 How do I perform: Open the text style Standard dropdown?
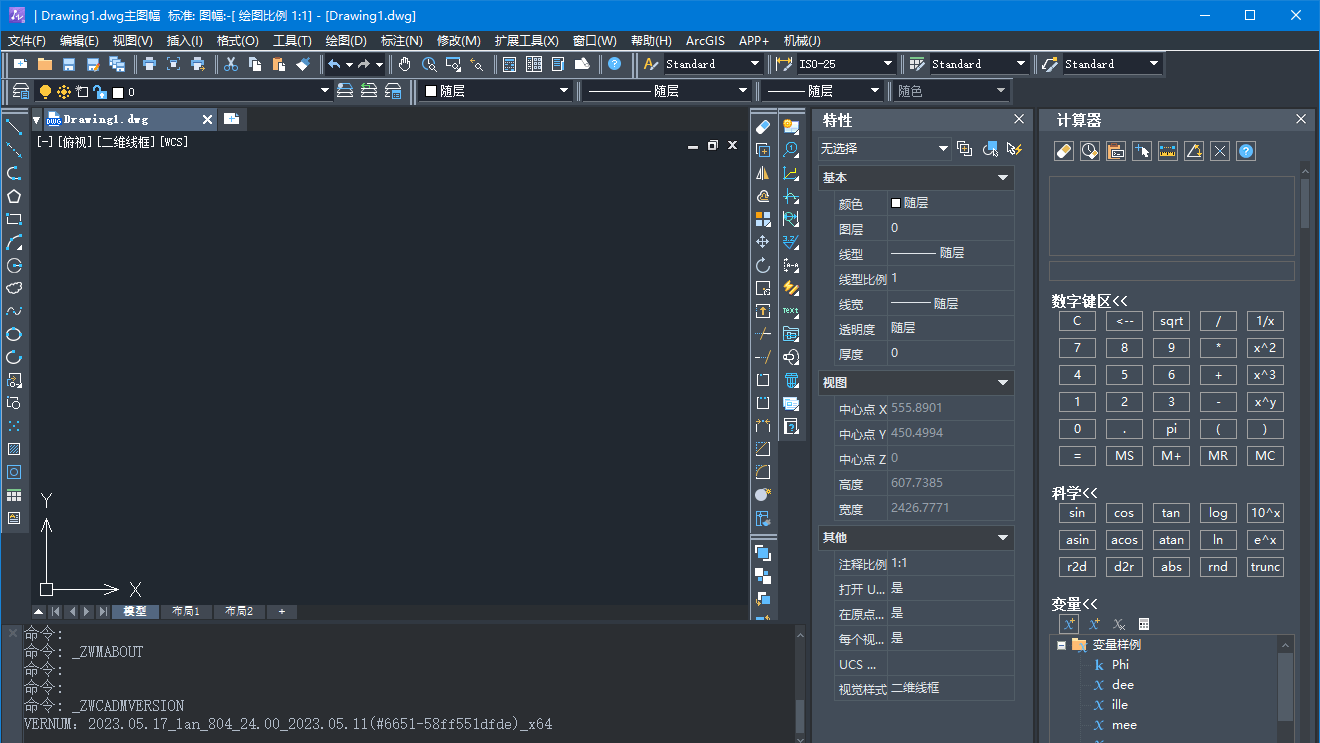pyautogui.click(x=755, y=64)
